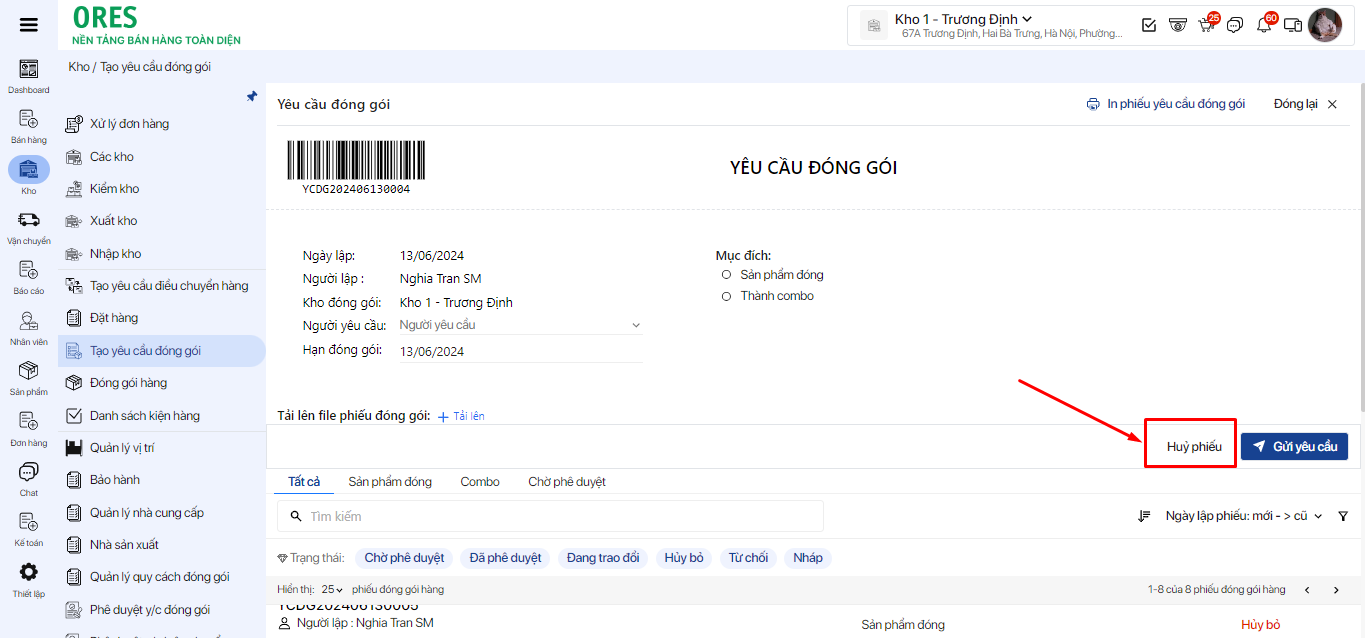Open the Dashboard icon in sidebar
The width and height of the screenshot is (1365, 638).
tap(29, 69)
